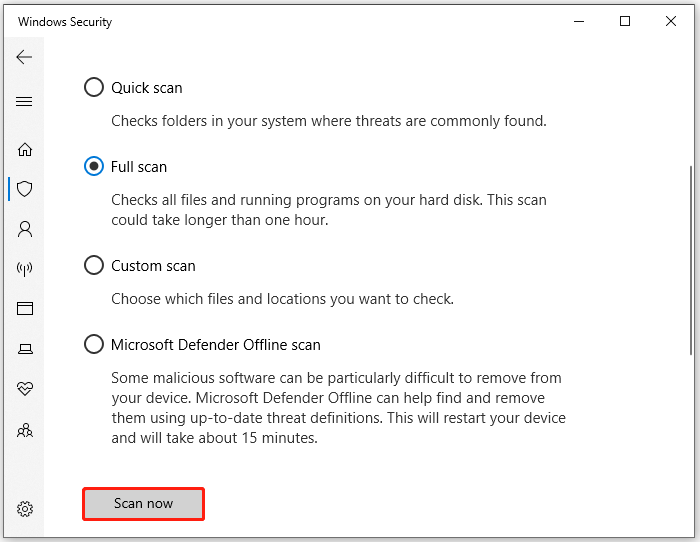Open Device security laptop icon

(x=25, y=349)
